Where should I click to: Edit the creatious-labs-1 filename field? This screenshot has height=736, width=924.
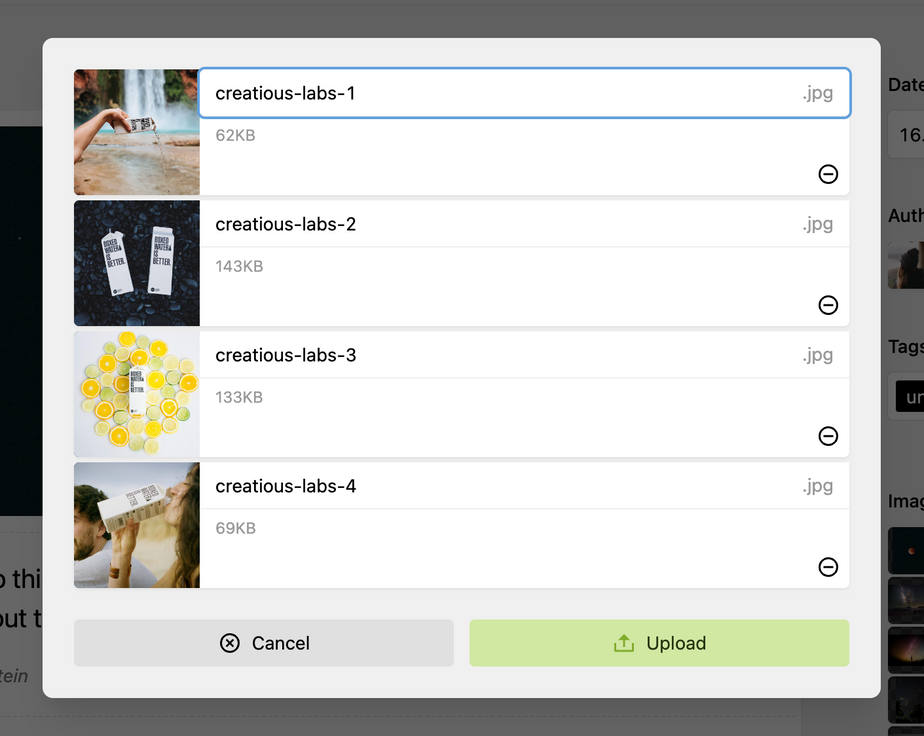500,93
